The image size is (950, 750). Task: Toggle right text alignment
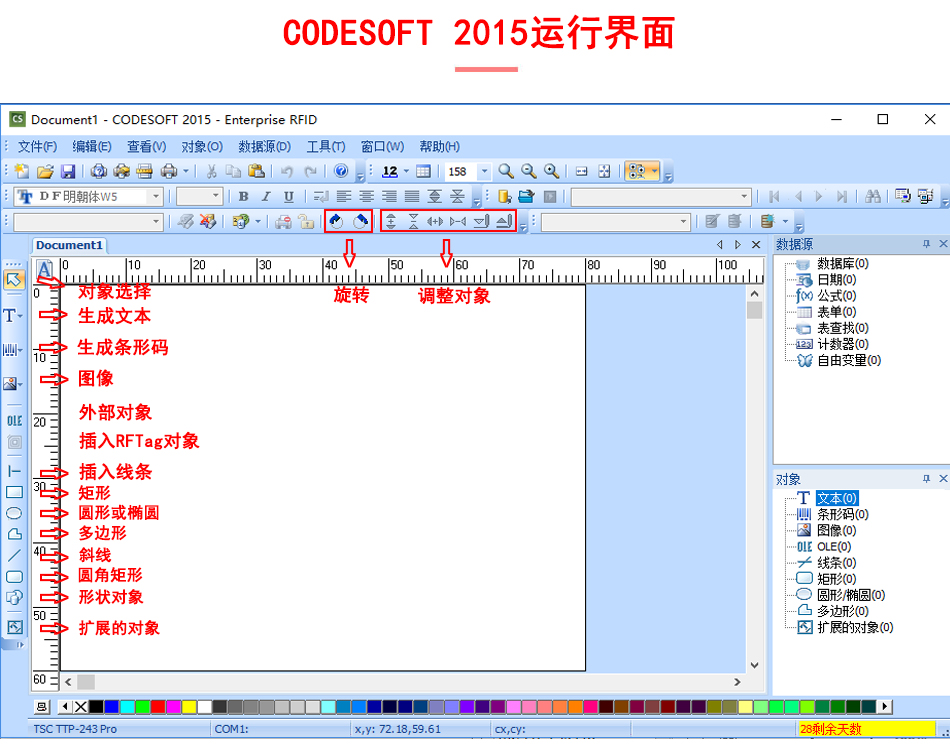coord(389,196)
